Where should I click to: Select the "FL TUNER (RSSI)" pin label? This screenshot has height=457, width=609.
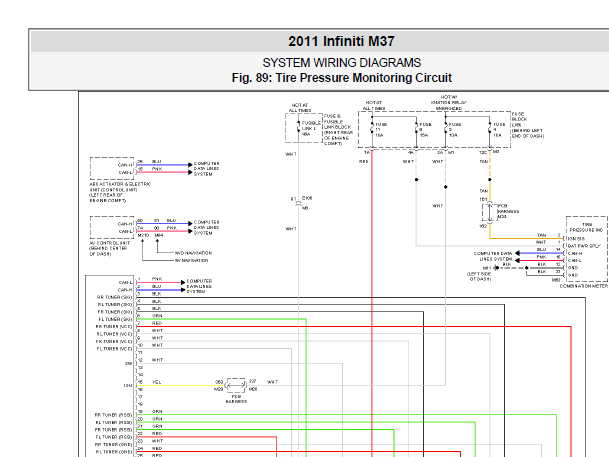pyautogui.click(x=114, y=437)
